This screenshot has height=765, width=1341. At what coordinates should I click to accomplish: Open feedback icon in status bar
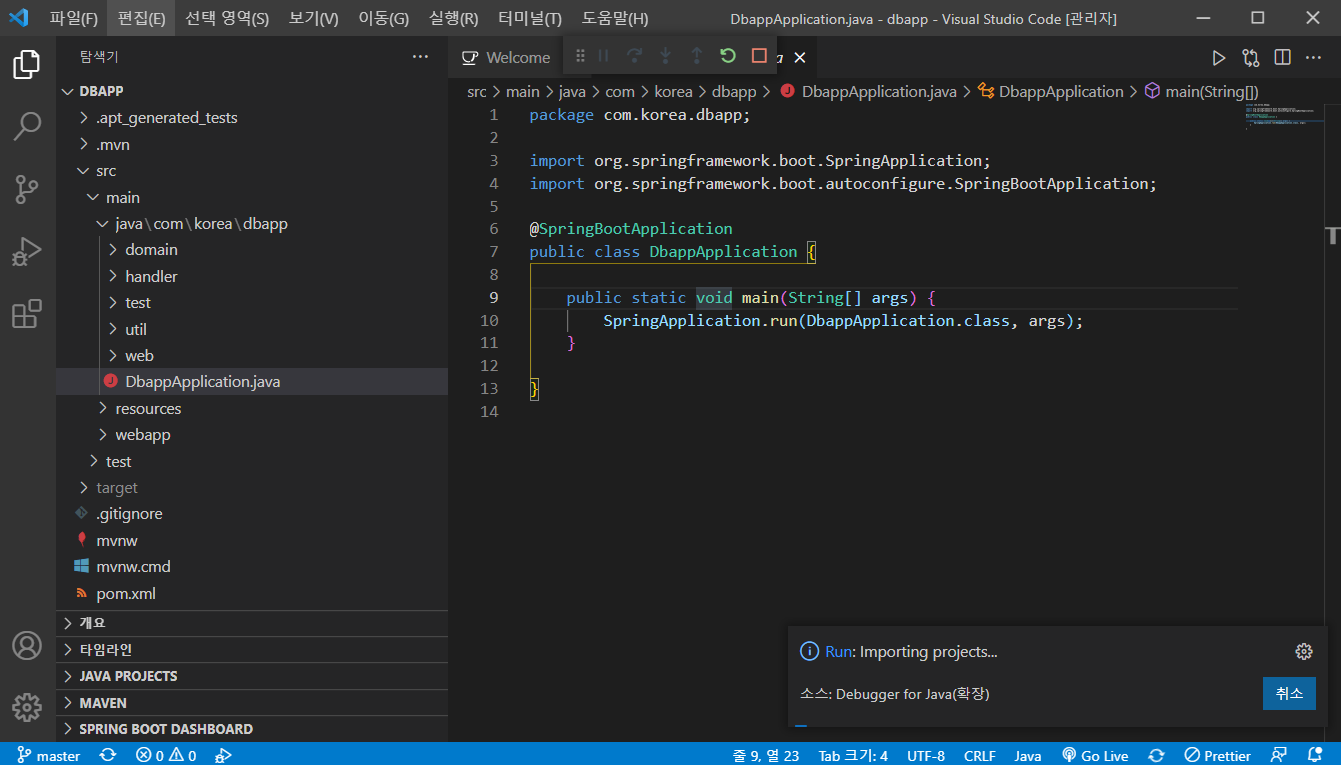[x=1279, y=756]
